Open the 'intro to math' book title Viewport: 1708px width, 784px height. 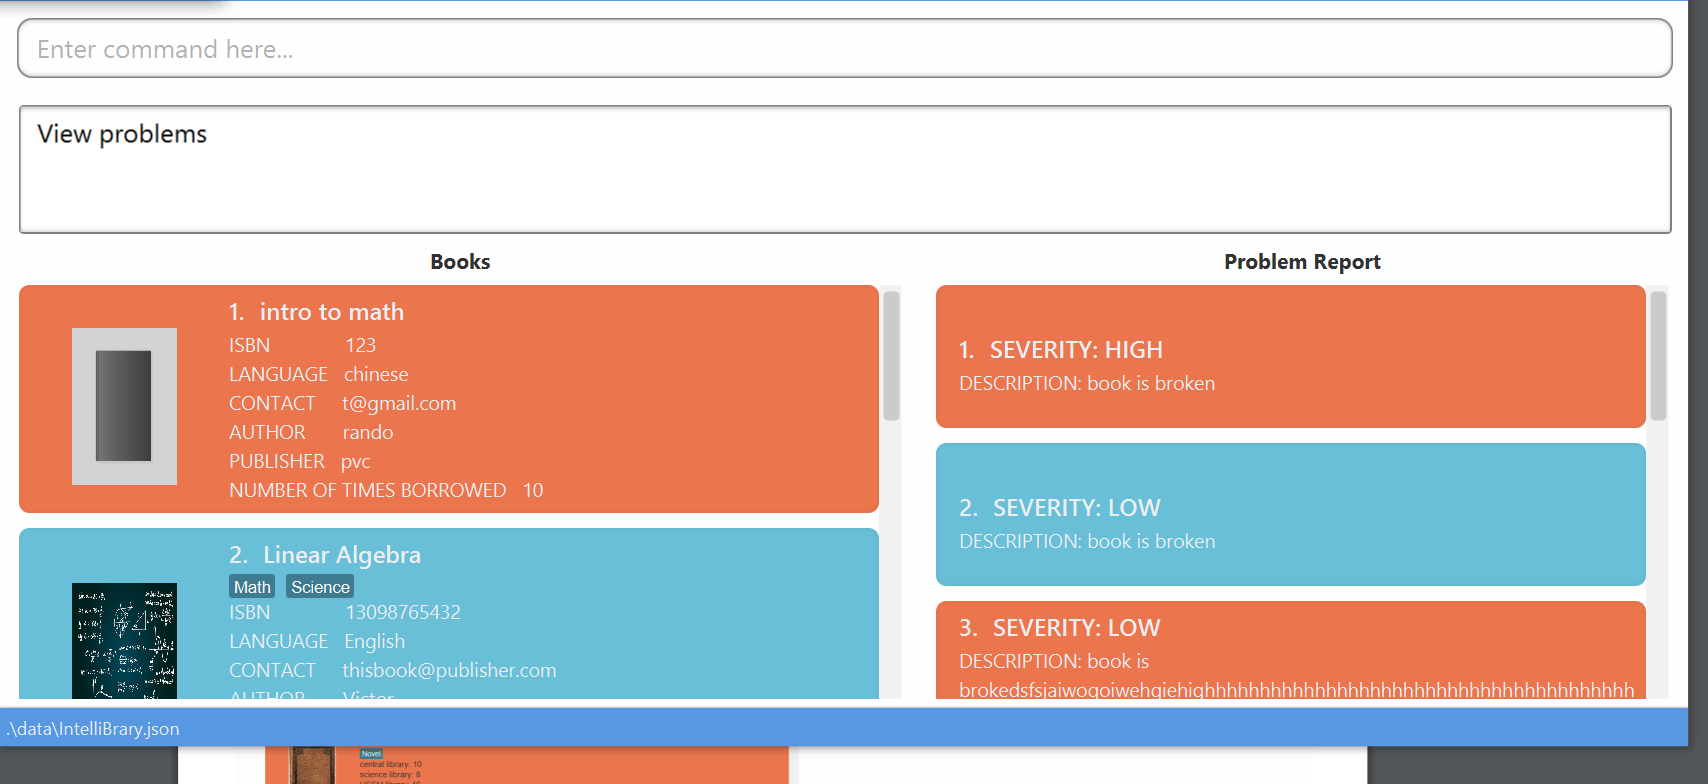(332, 312)
